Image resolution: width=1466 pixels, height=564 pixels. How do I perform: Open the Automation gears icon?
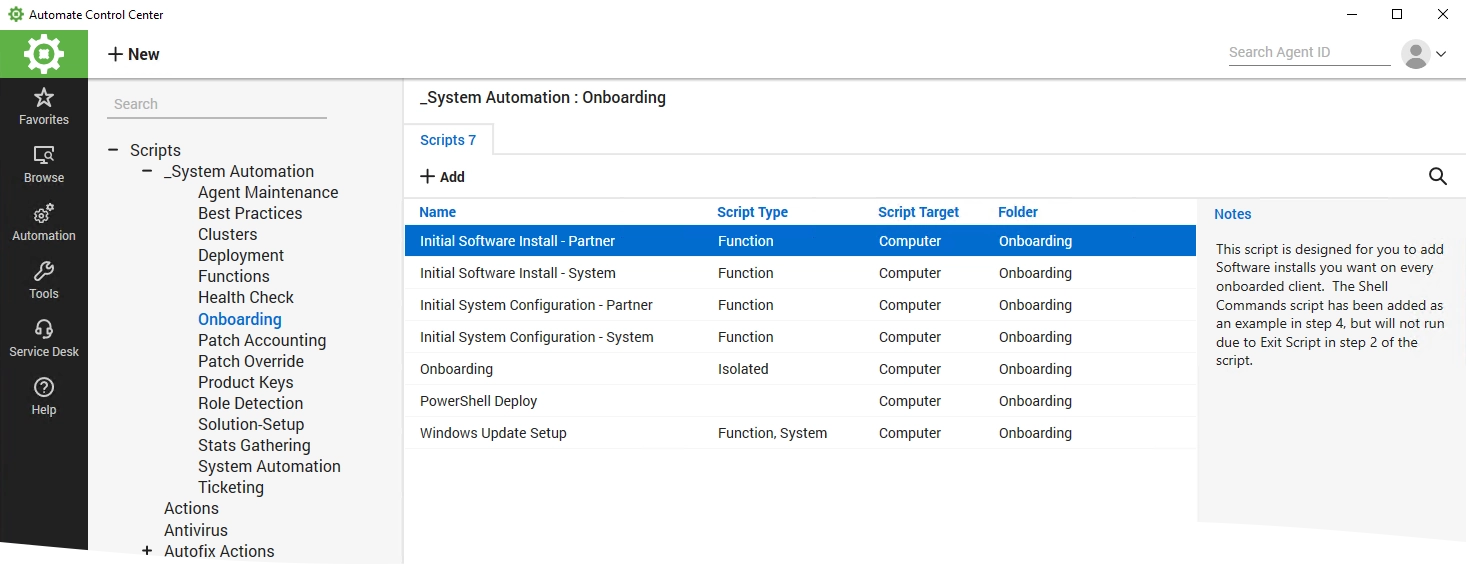pyautogui.click(x=44, y=214)
